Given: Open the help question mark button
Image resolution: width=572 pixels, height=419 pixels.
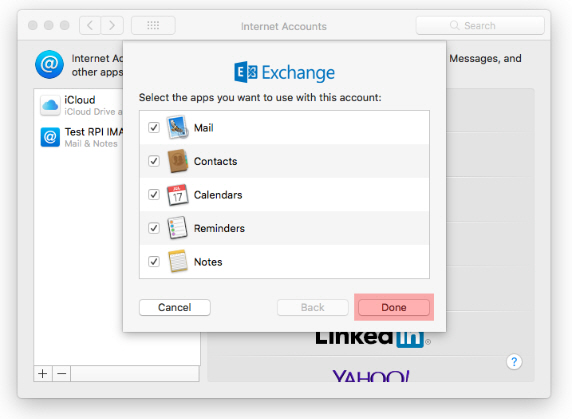Looking at the screenshot, I should (514, 362).
